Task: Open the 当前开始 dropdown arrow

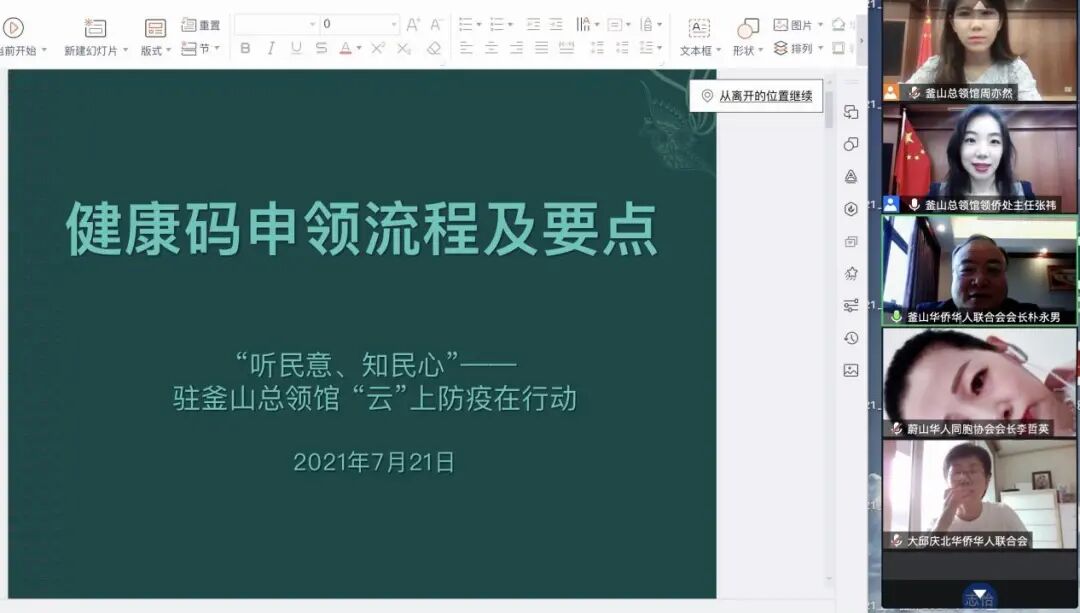Action: (x=44, y=50)
